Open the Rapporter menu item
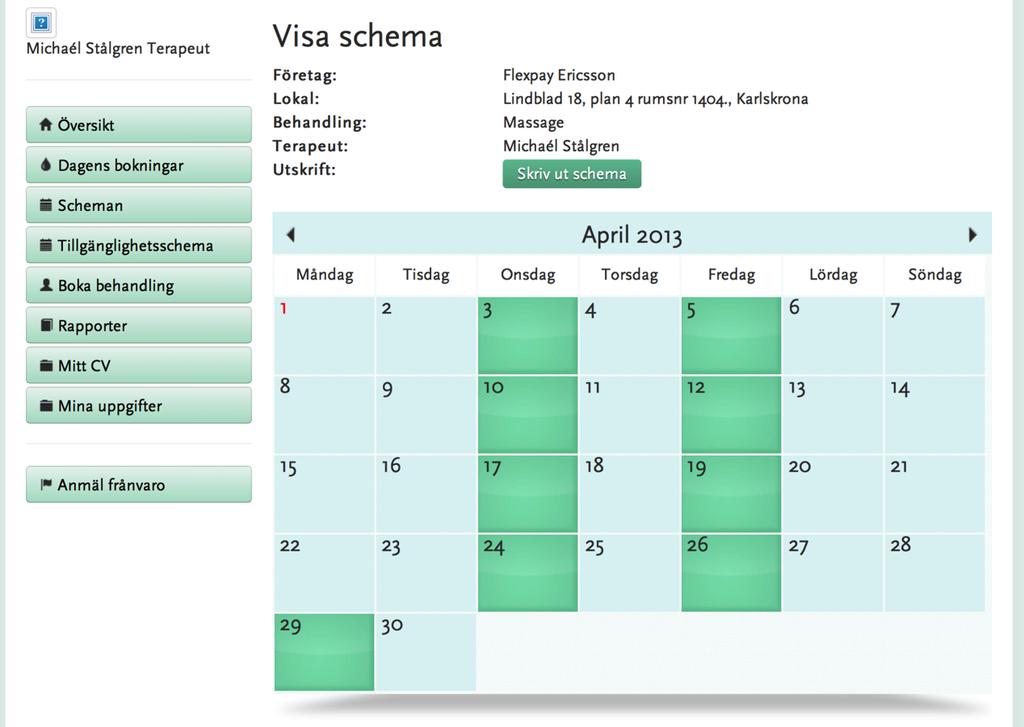1024x727 pixels. click(138, 325)
